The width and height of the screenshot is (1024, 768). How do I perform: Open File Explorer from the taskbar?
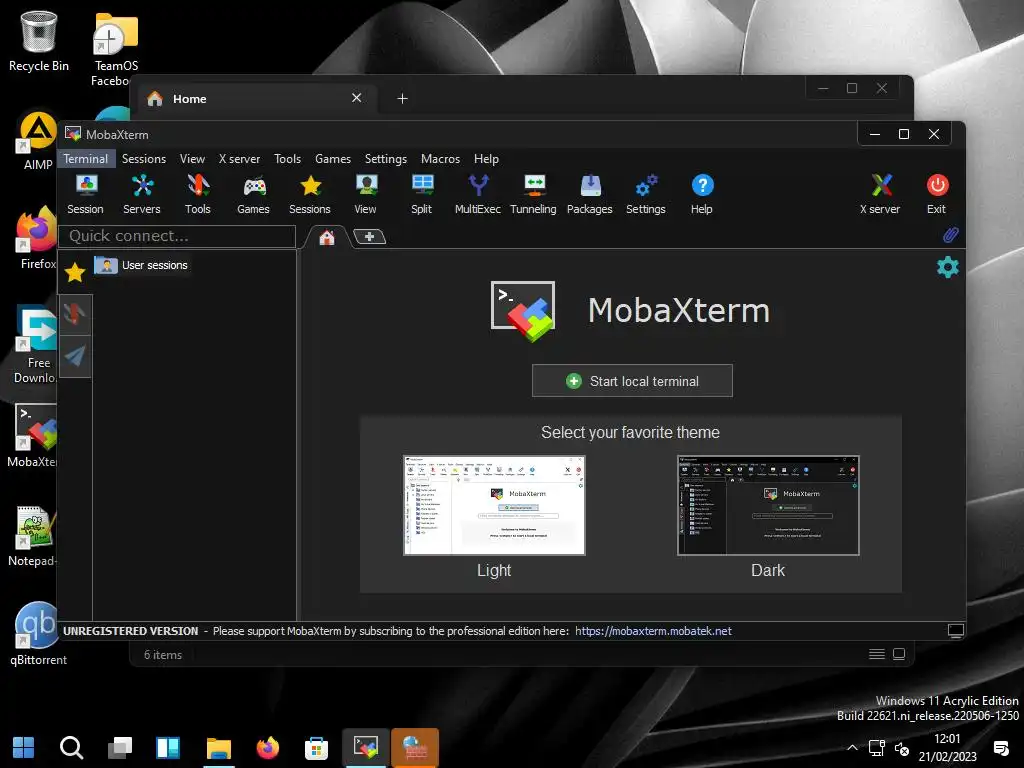click(219, 748)
